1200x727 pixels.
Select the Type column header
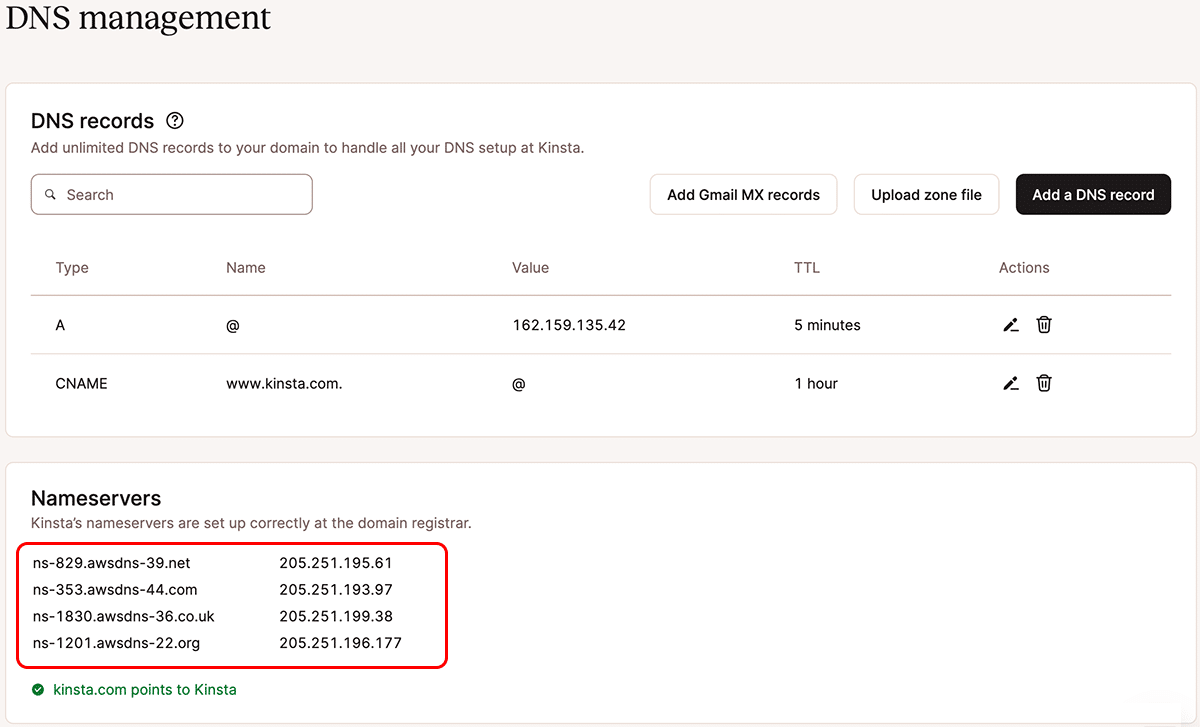[72, 268]
